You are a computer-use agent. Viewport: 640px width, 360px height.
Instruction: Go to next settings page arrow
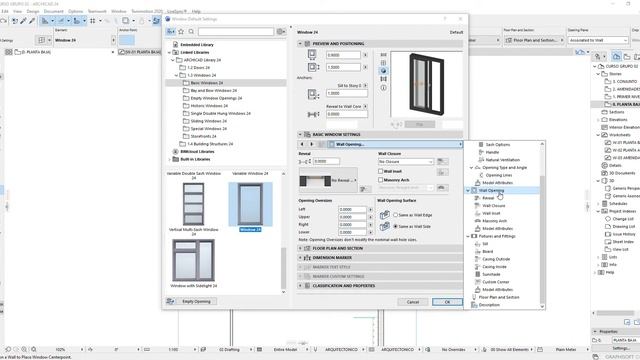point(311,144)
